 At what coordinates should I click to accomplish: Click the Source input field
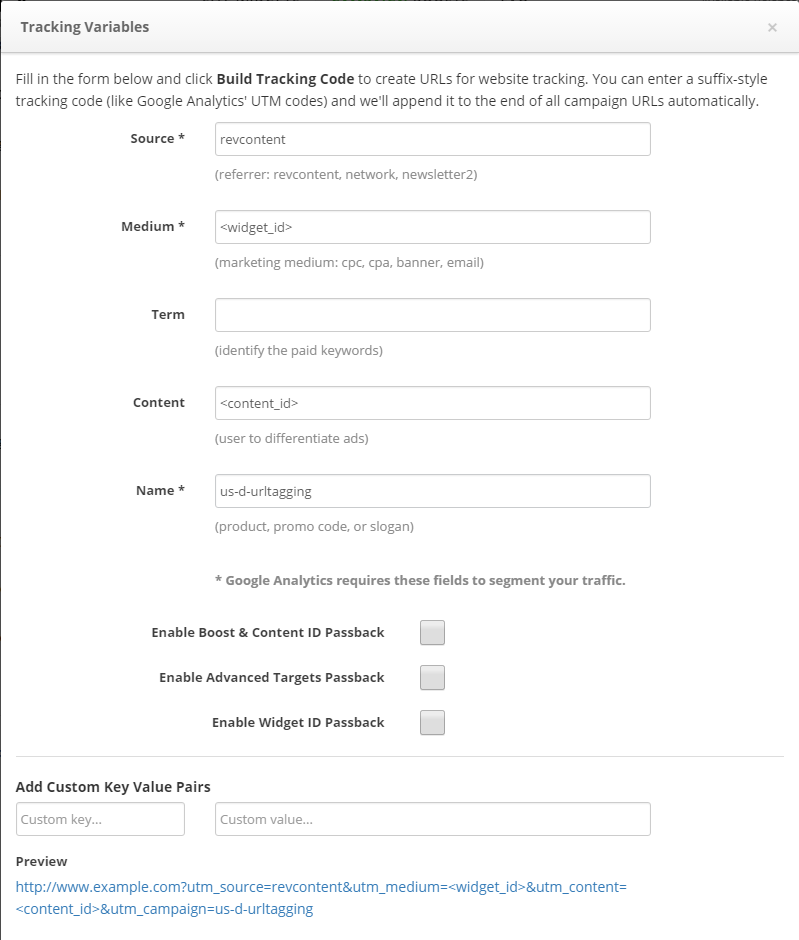pos(432,139)
